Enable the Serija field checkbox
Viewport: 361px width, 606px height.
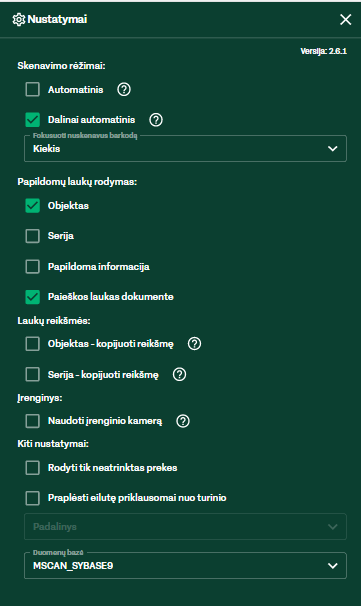coord(32,236)
